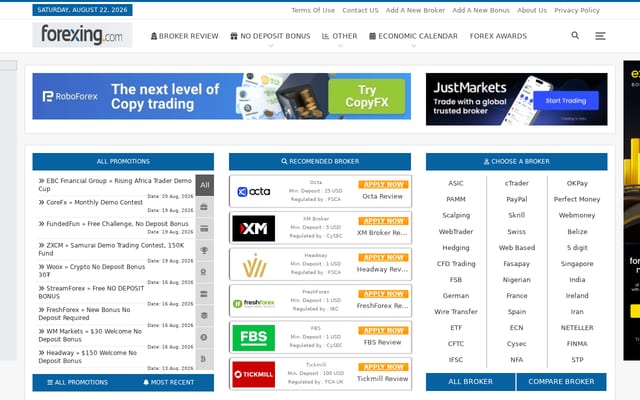Click Start Trading on JustMarkets banner
The width and height of the screenshot is (640, 400).
tap(566, 100)
